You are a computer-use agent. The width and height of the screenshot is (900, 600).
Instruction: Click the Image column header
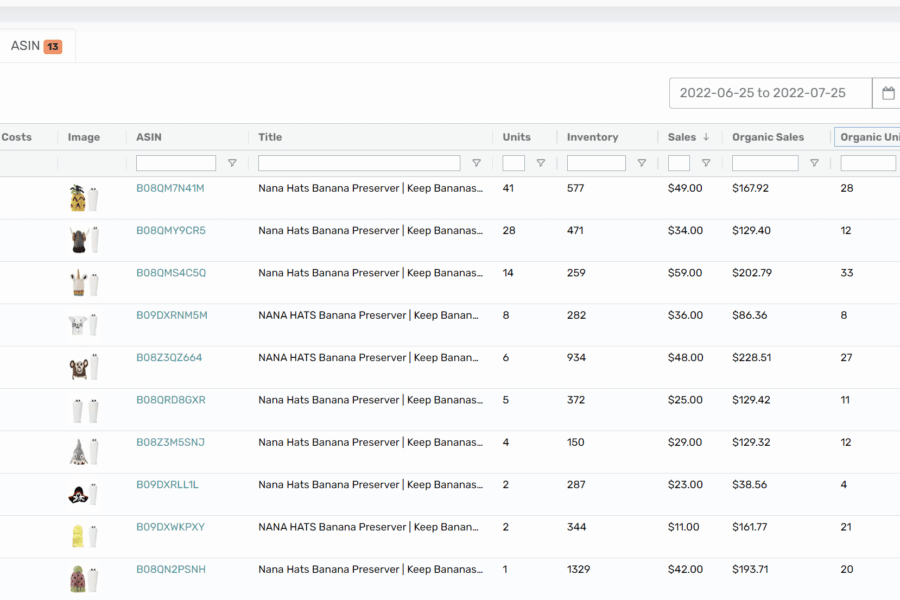pos(84,137)
